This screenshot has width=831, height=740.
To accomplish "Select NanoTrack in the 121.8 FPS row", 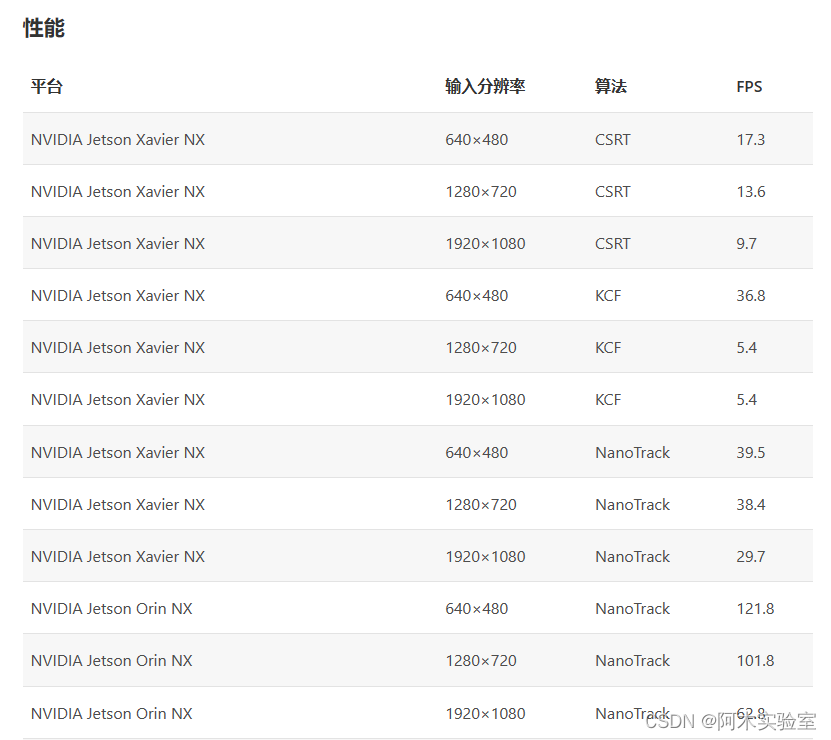I will tap(632, 609).
